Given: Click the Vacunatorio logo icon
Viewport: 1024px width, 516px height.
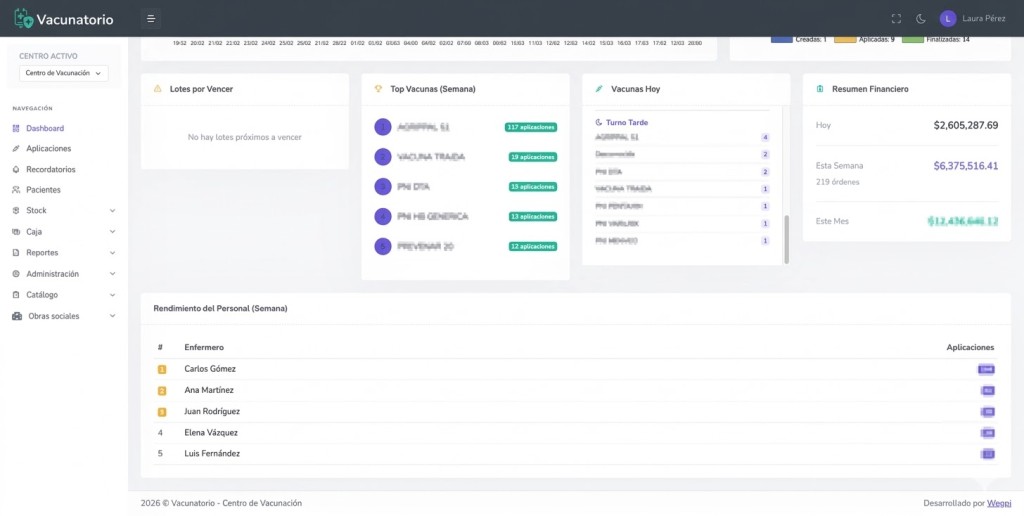Looking at the screenshot, I should click(23, 19).
